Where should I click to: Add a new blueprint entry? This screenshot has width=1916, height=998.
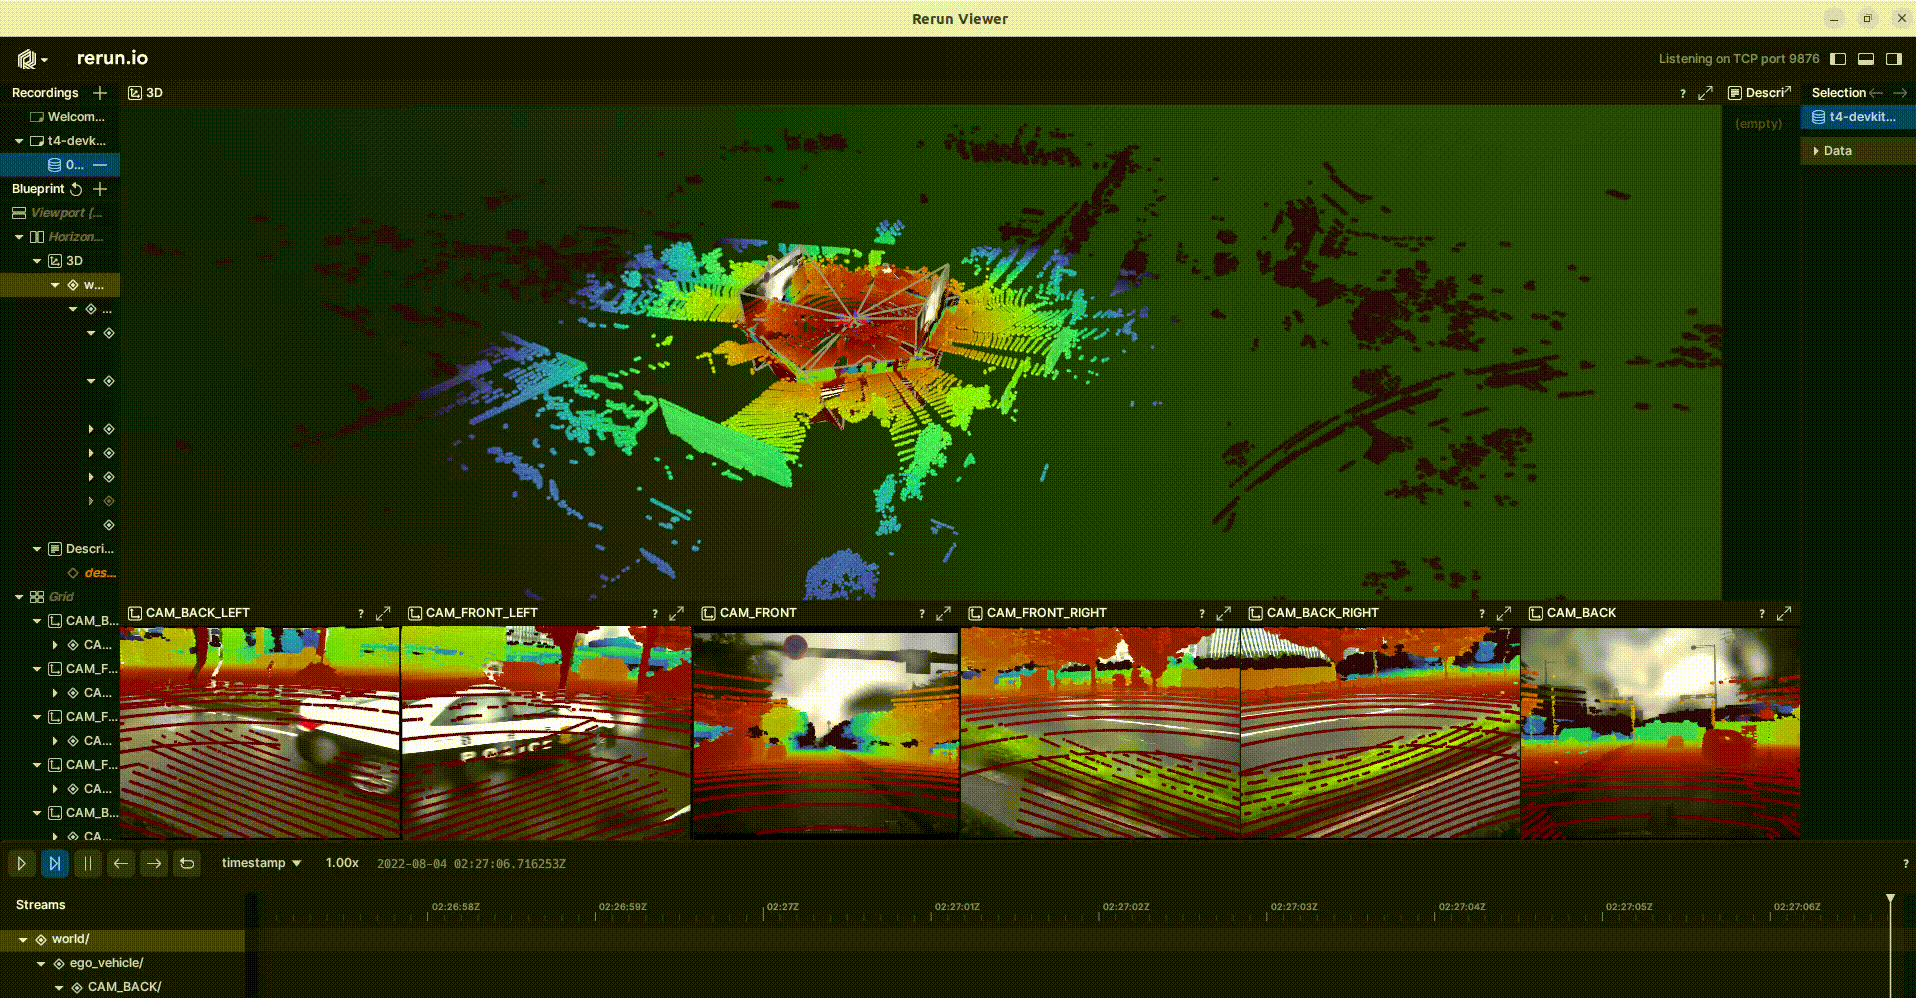coord(100,189)
